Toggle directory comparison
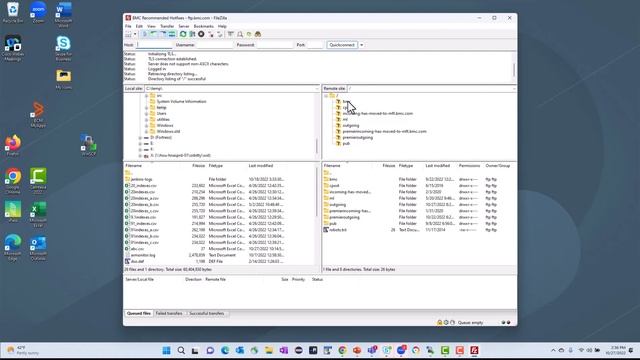The image size is (640, 360). tap(240, 34)
